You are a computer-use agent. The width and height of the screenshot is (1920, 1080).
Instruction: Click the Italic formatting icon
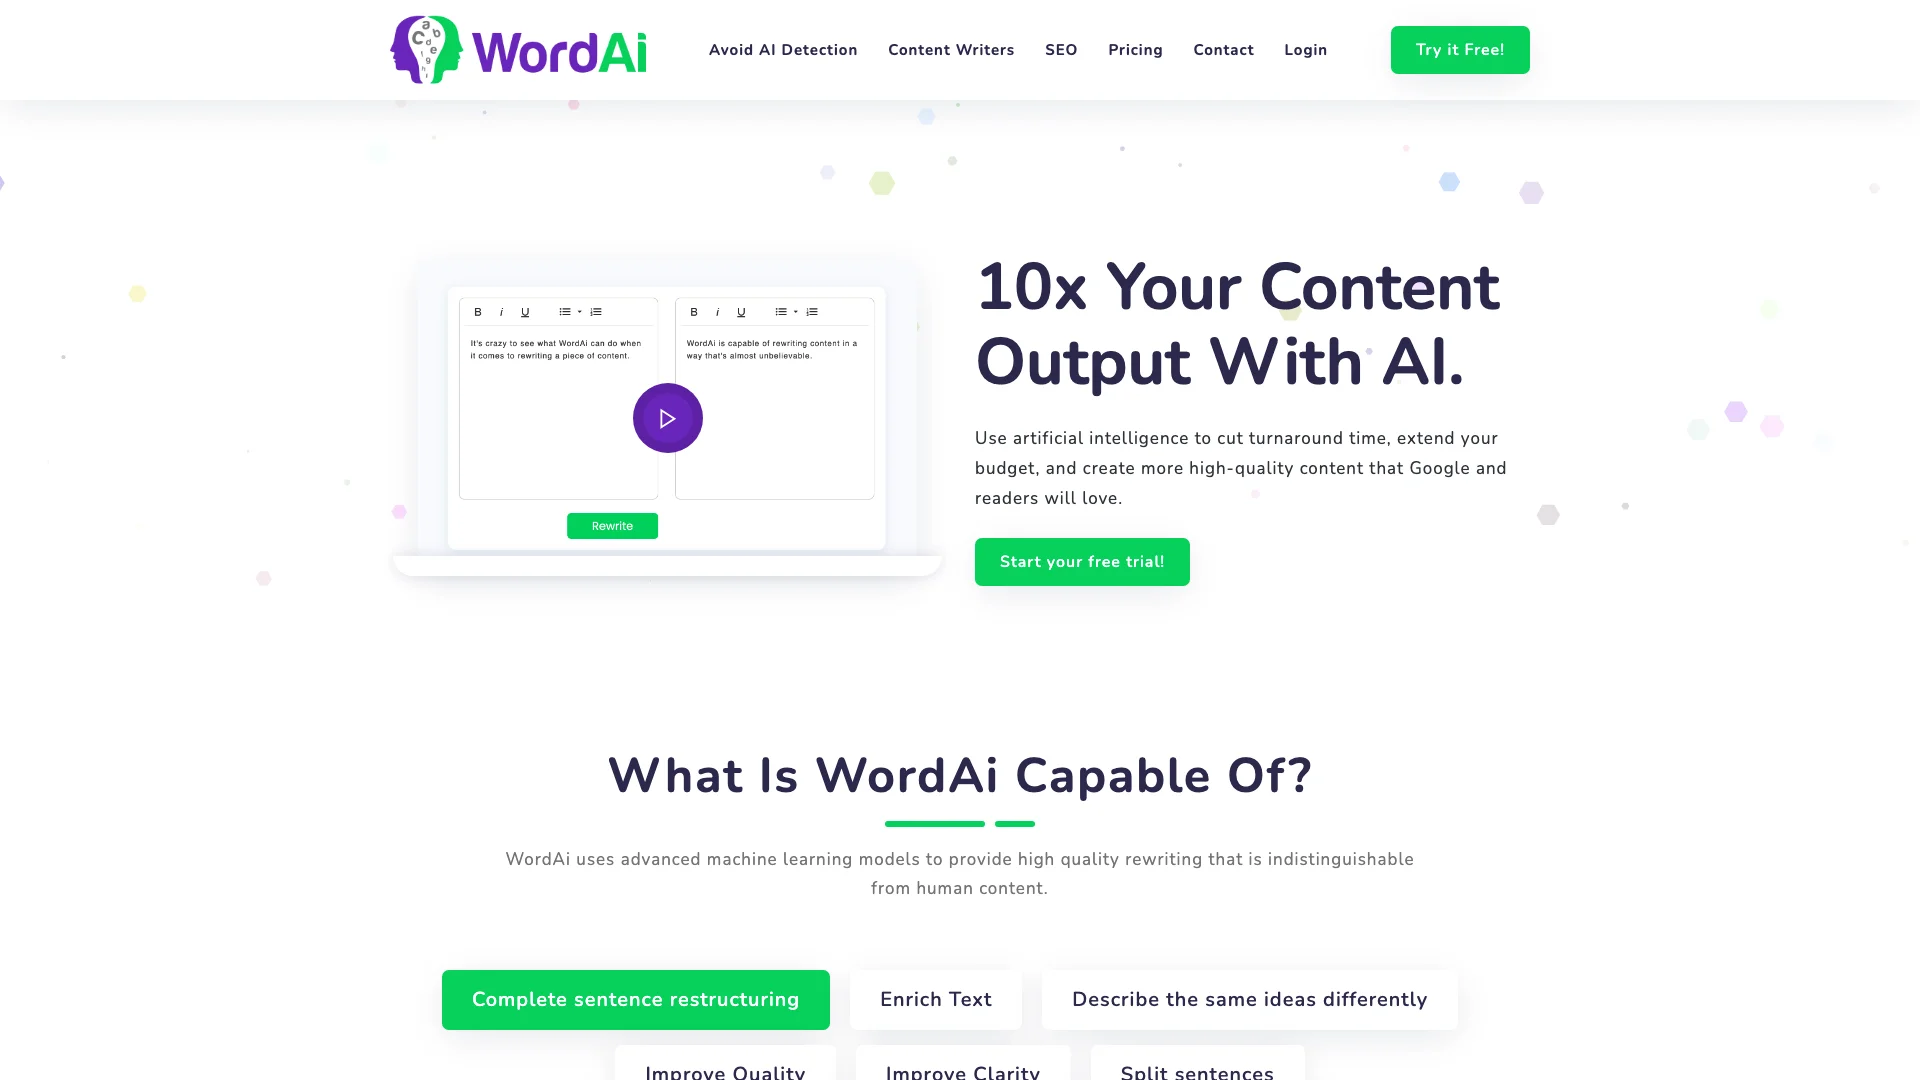500,311
